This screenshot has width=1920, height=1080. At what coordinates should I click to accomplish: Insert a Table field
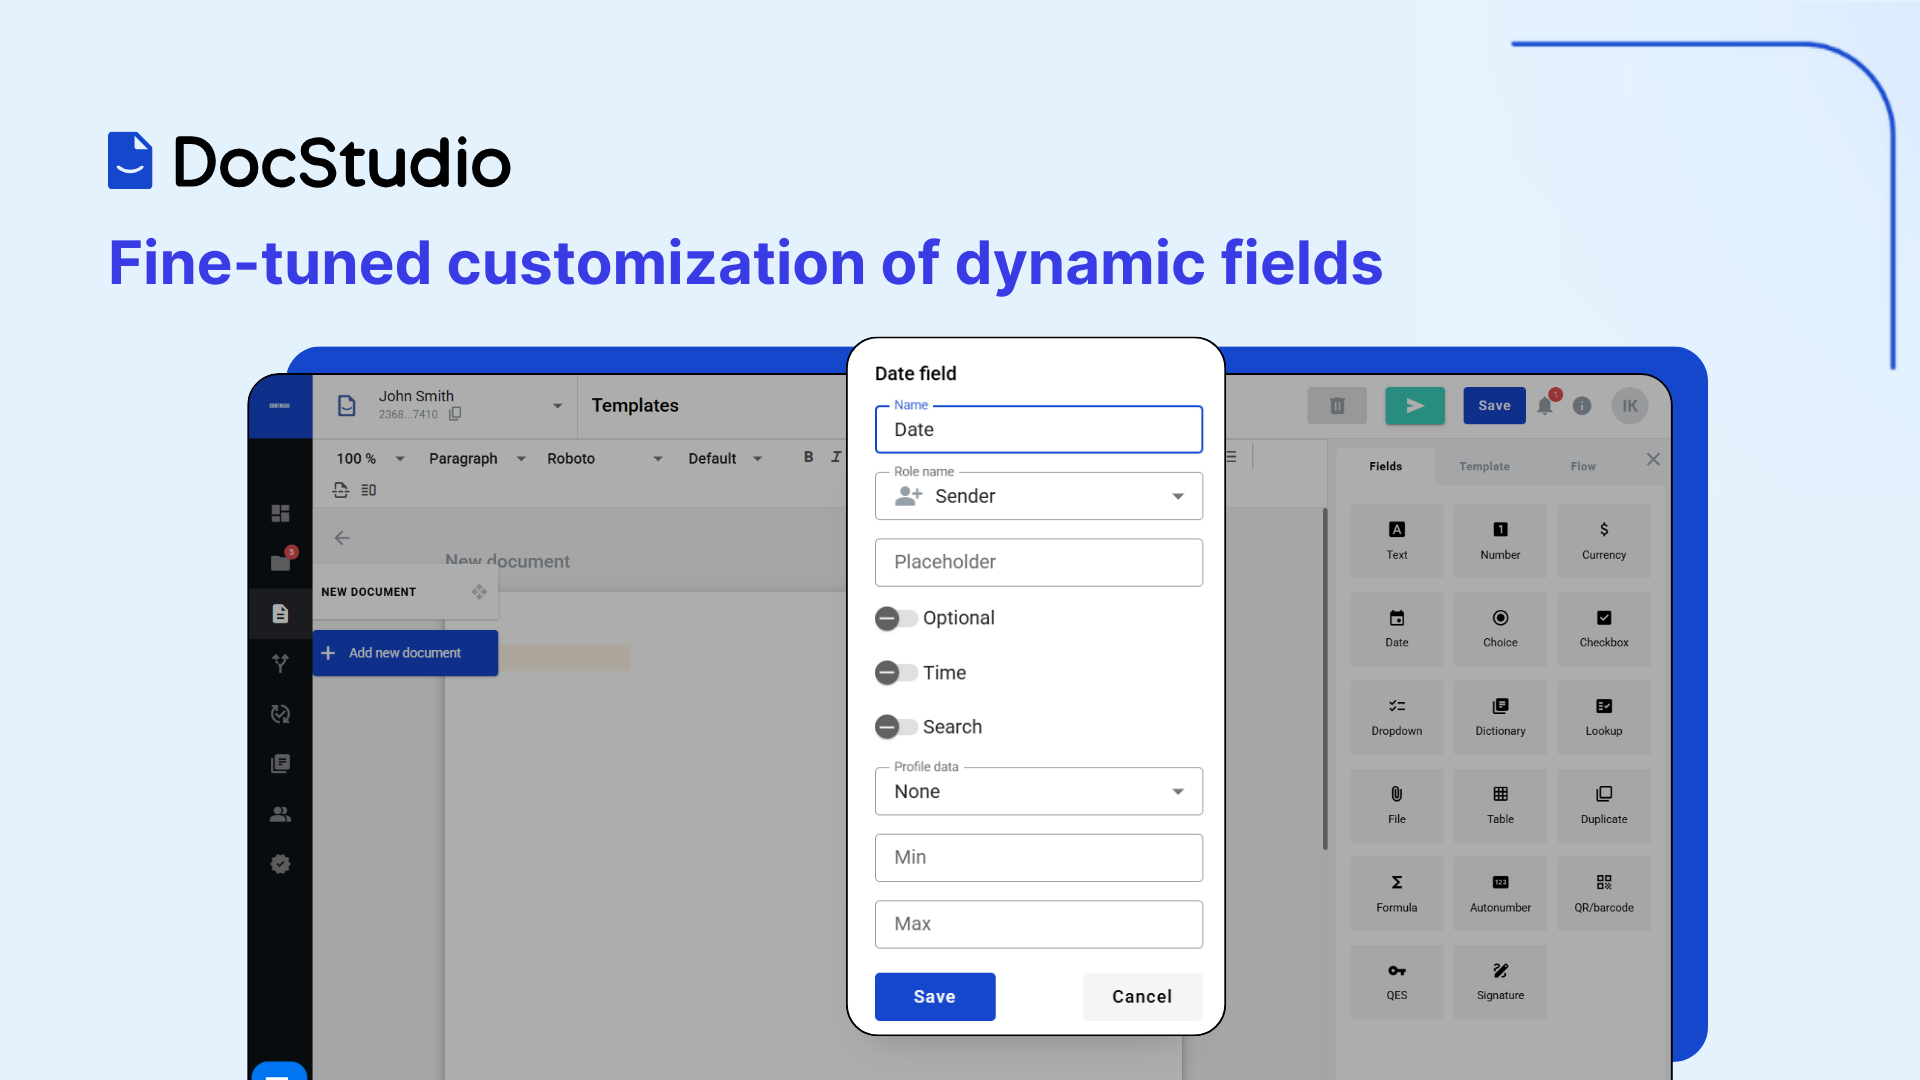tap(1500, 805)
